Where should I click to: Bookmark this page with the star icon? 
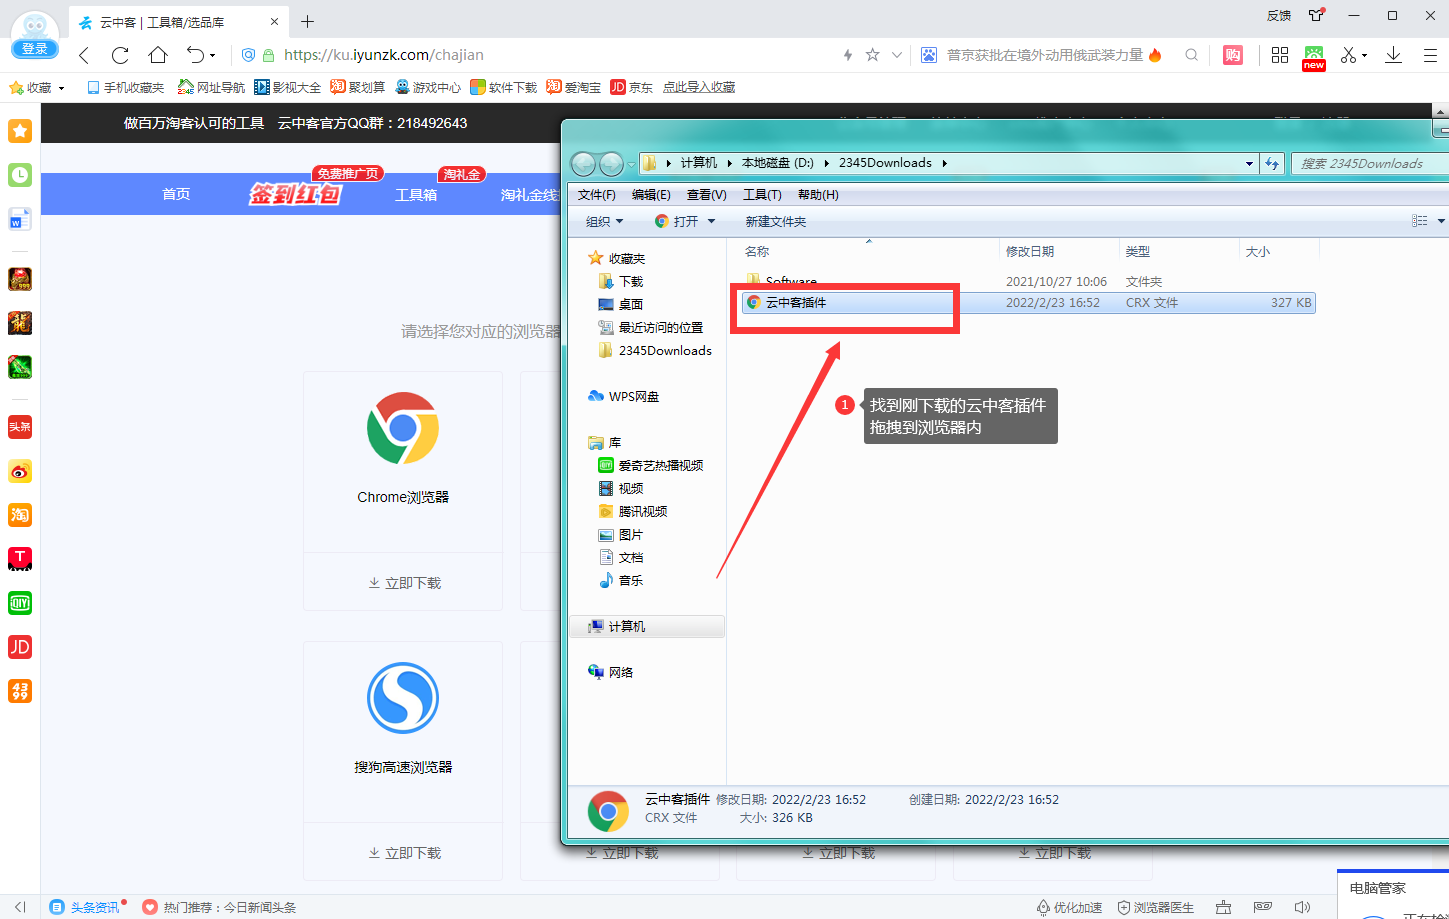(x=872, y=55)
